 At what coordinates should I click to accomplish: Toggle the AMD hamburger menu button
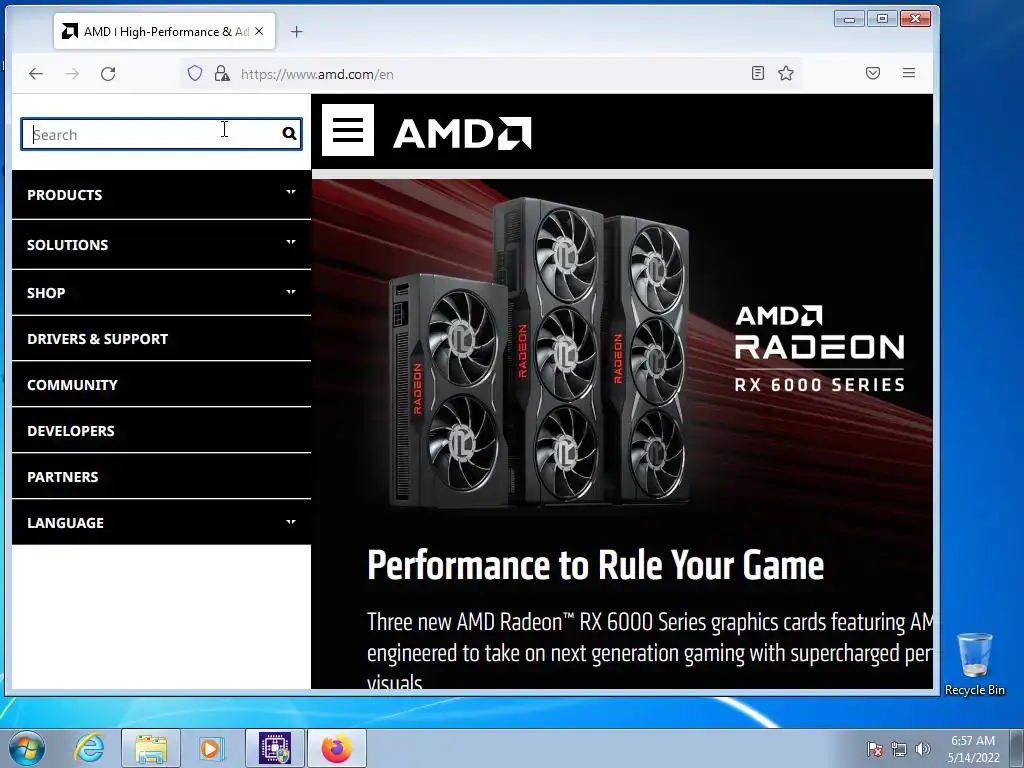point(348,130)
